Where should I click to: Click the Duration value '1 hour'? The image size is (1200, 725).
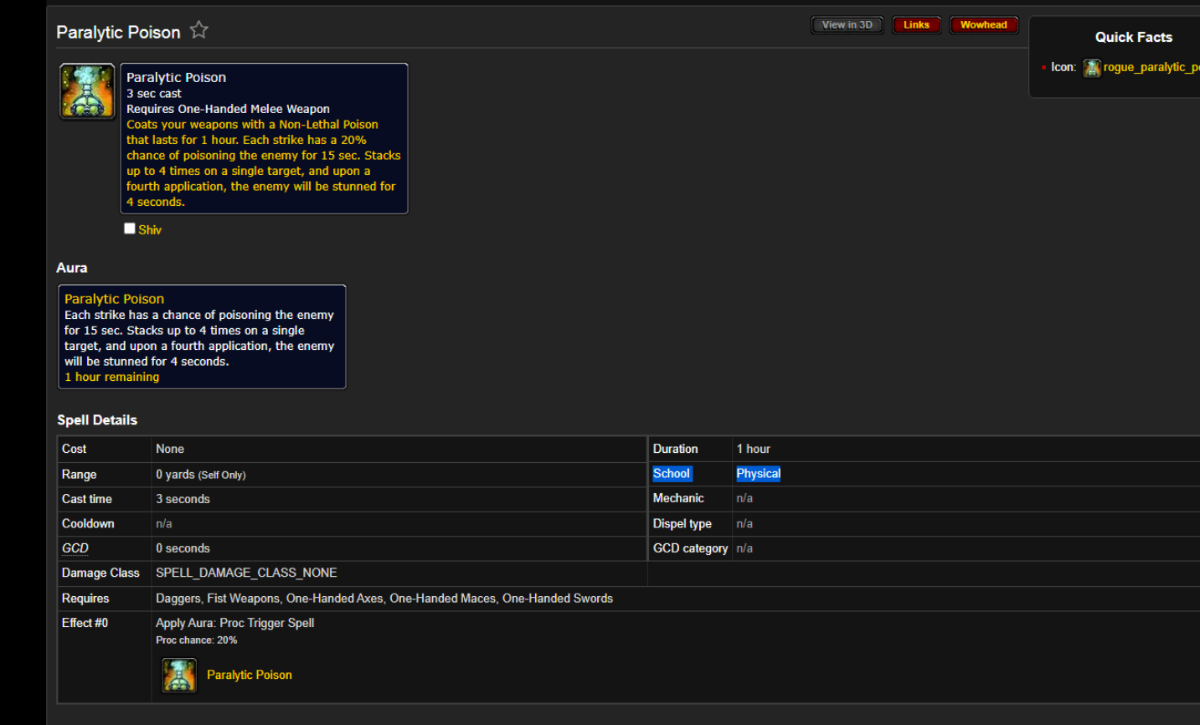click(753, 449)
